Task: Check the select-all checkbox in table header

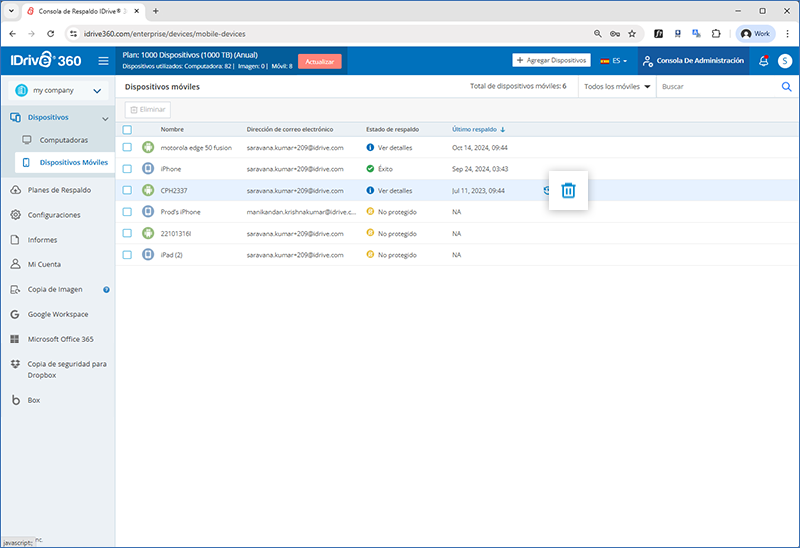Action: pyautogui.click(x=127, y=129)
